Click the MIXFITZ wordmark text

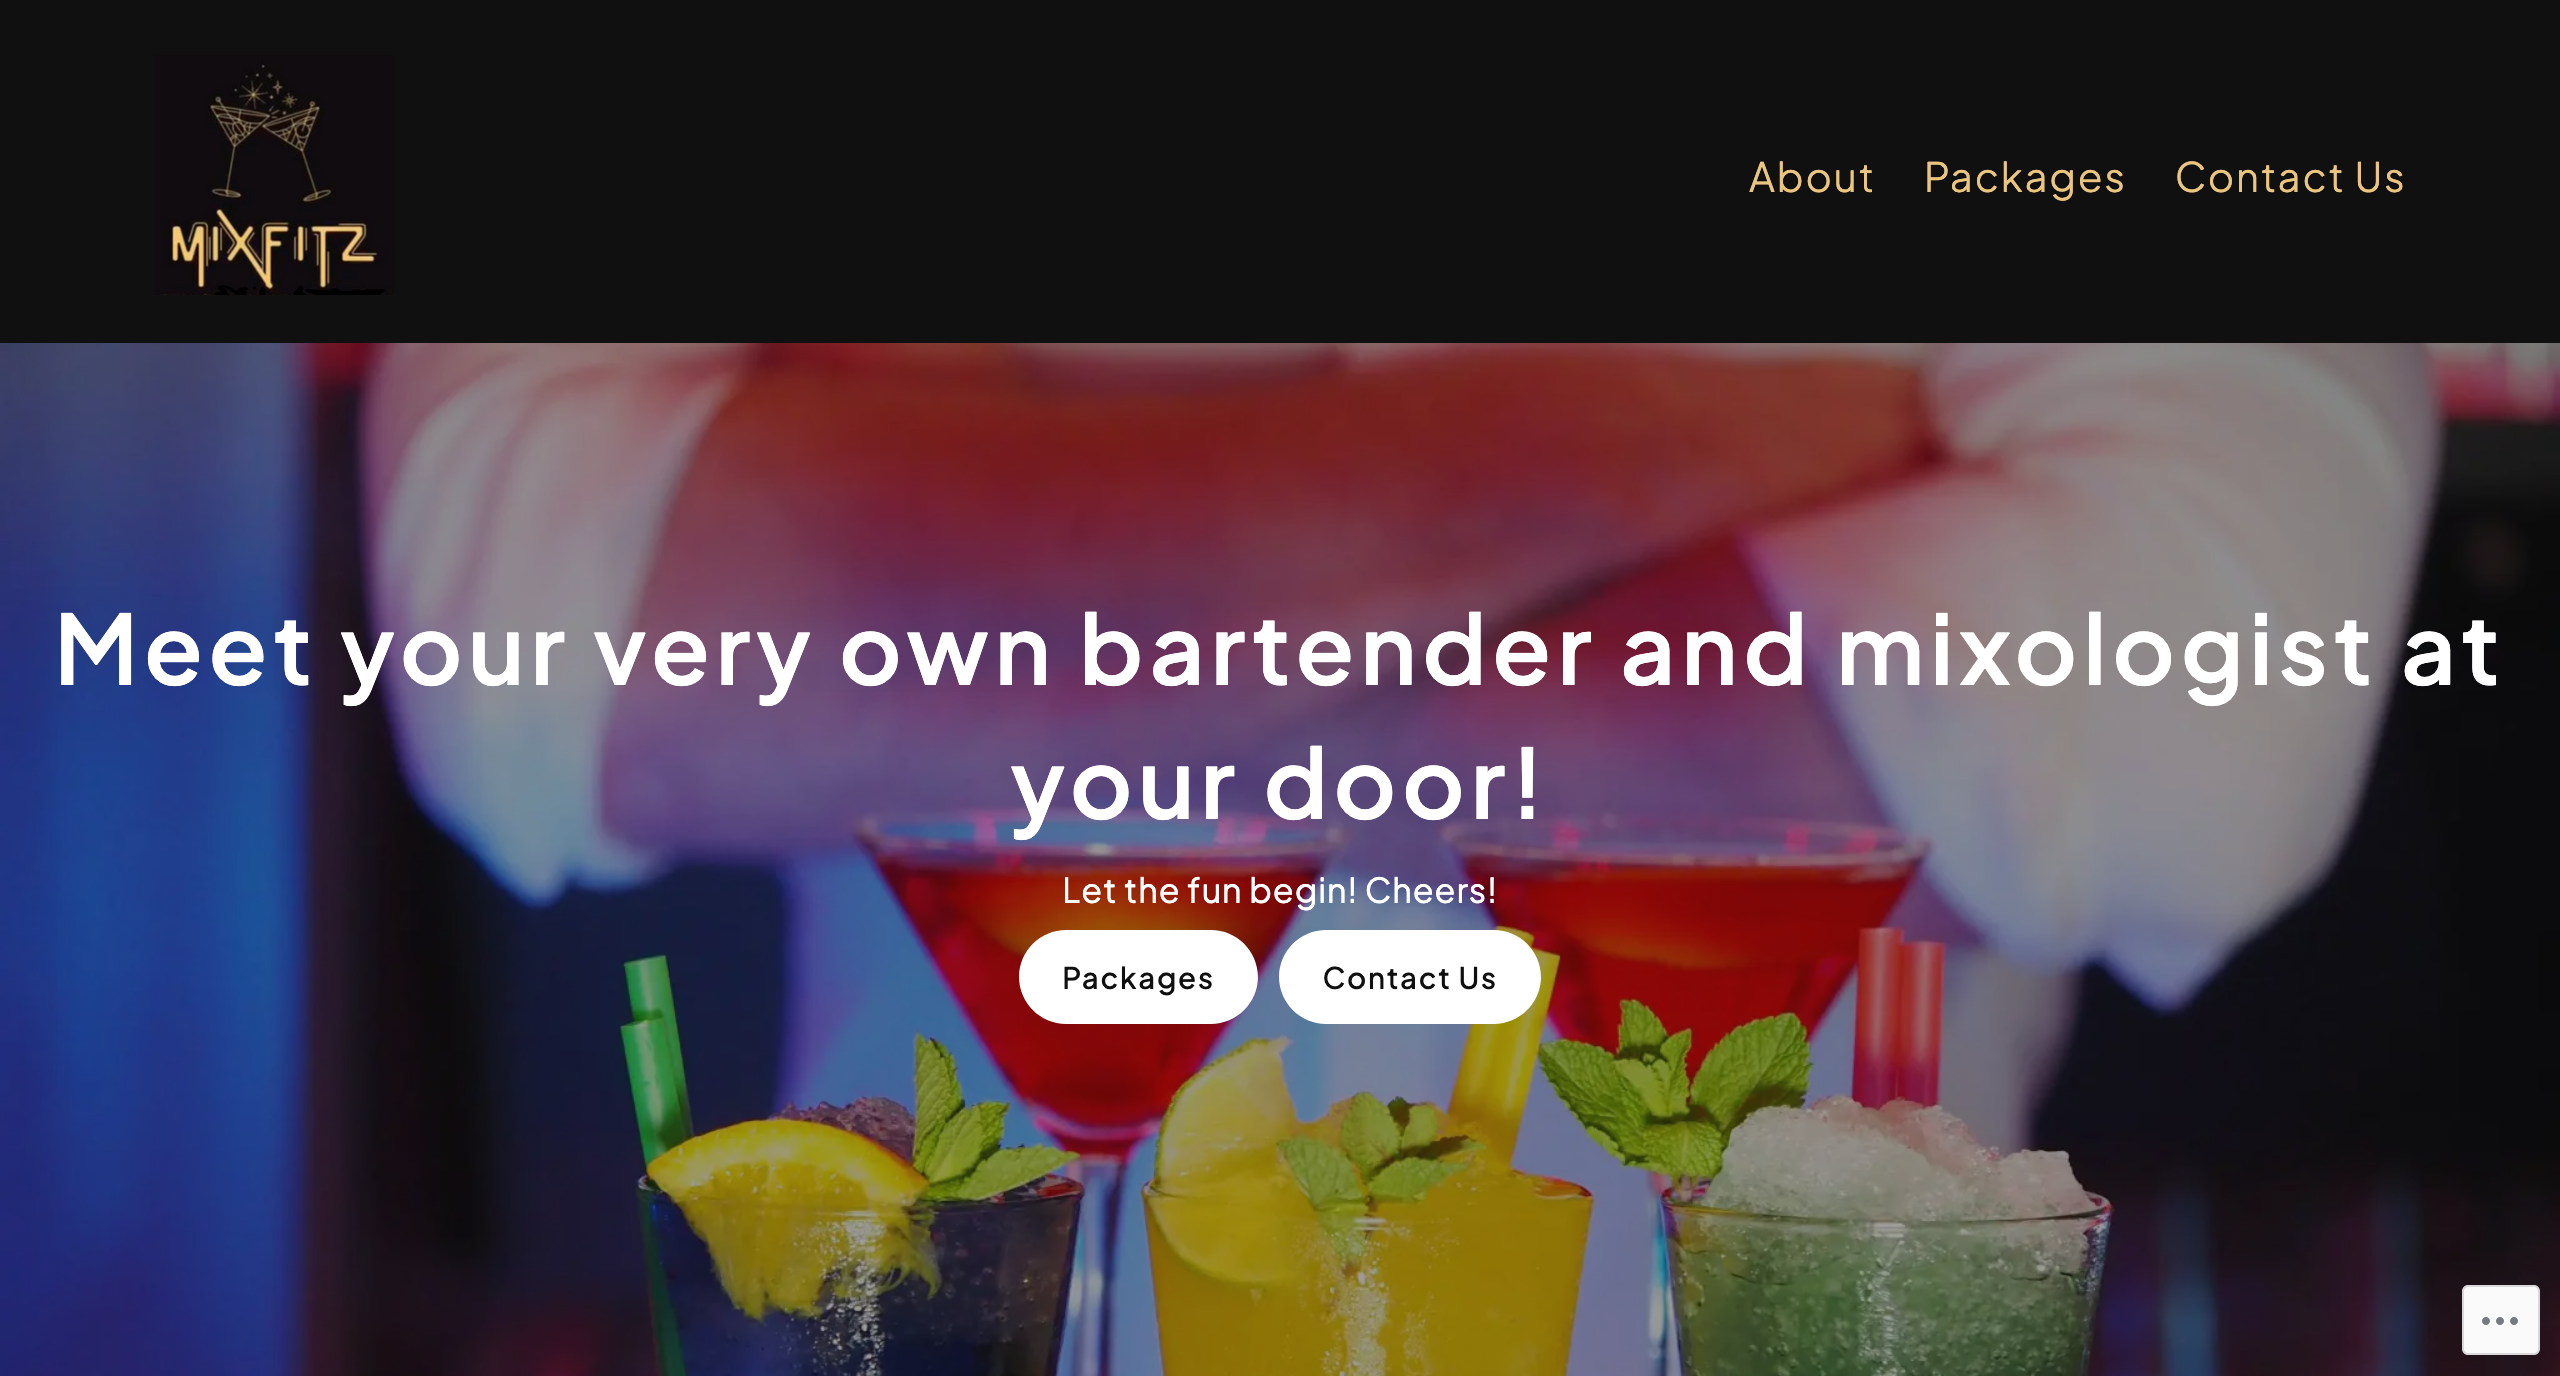(x=273, y=250)
